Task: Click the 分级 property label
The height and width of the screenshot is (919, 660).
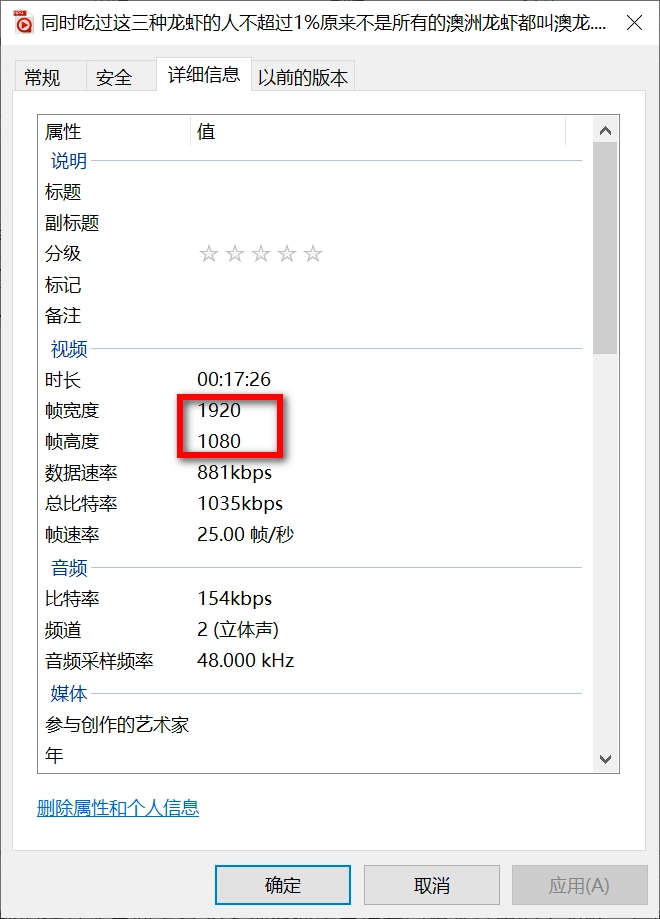Action: pyautogui.click(x=63, y=254)
